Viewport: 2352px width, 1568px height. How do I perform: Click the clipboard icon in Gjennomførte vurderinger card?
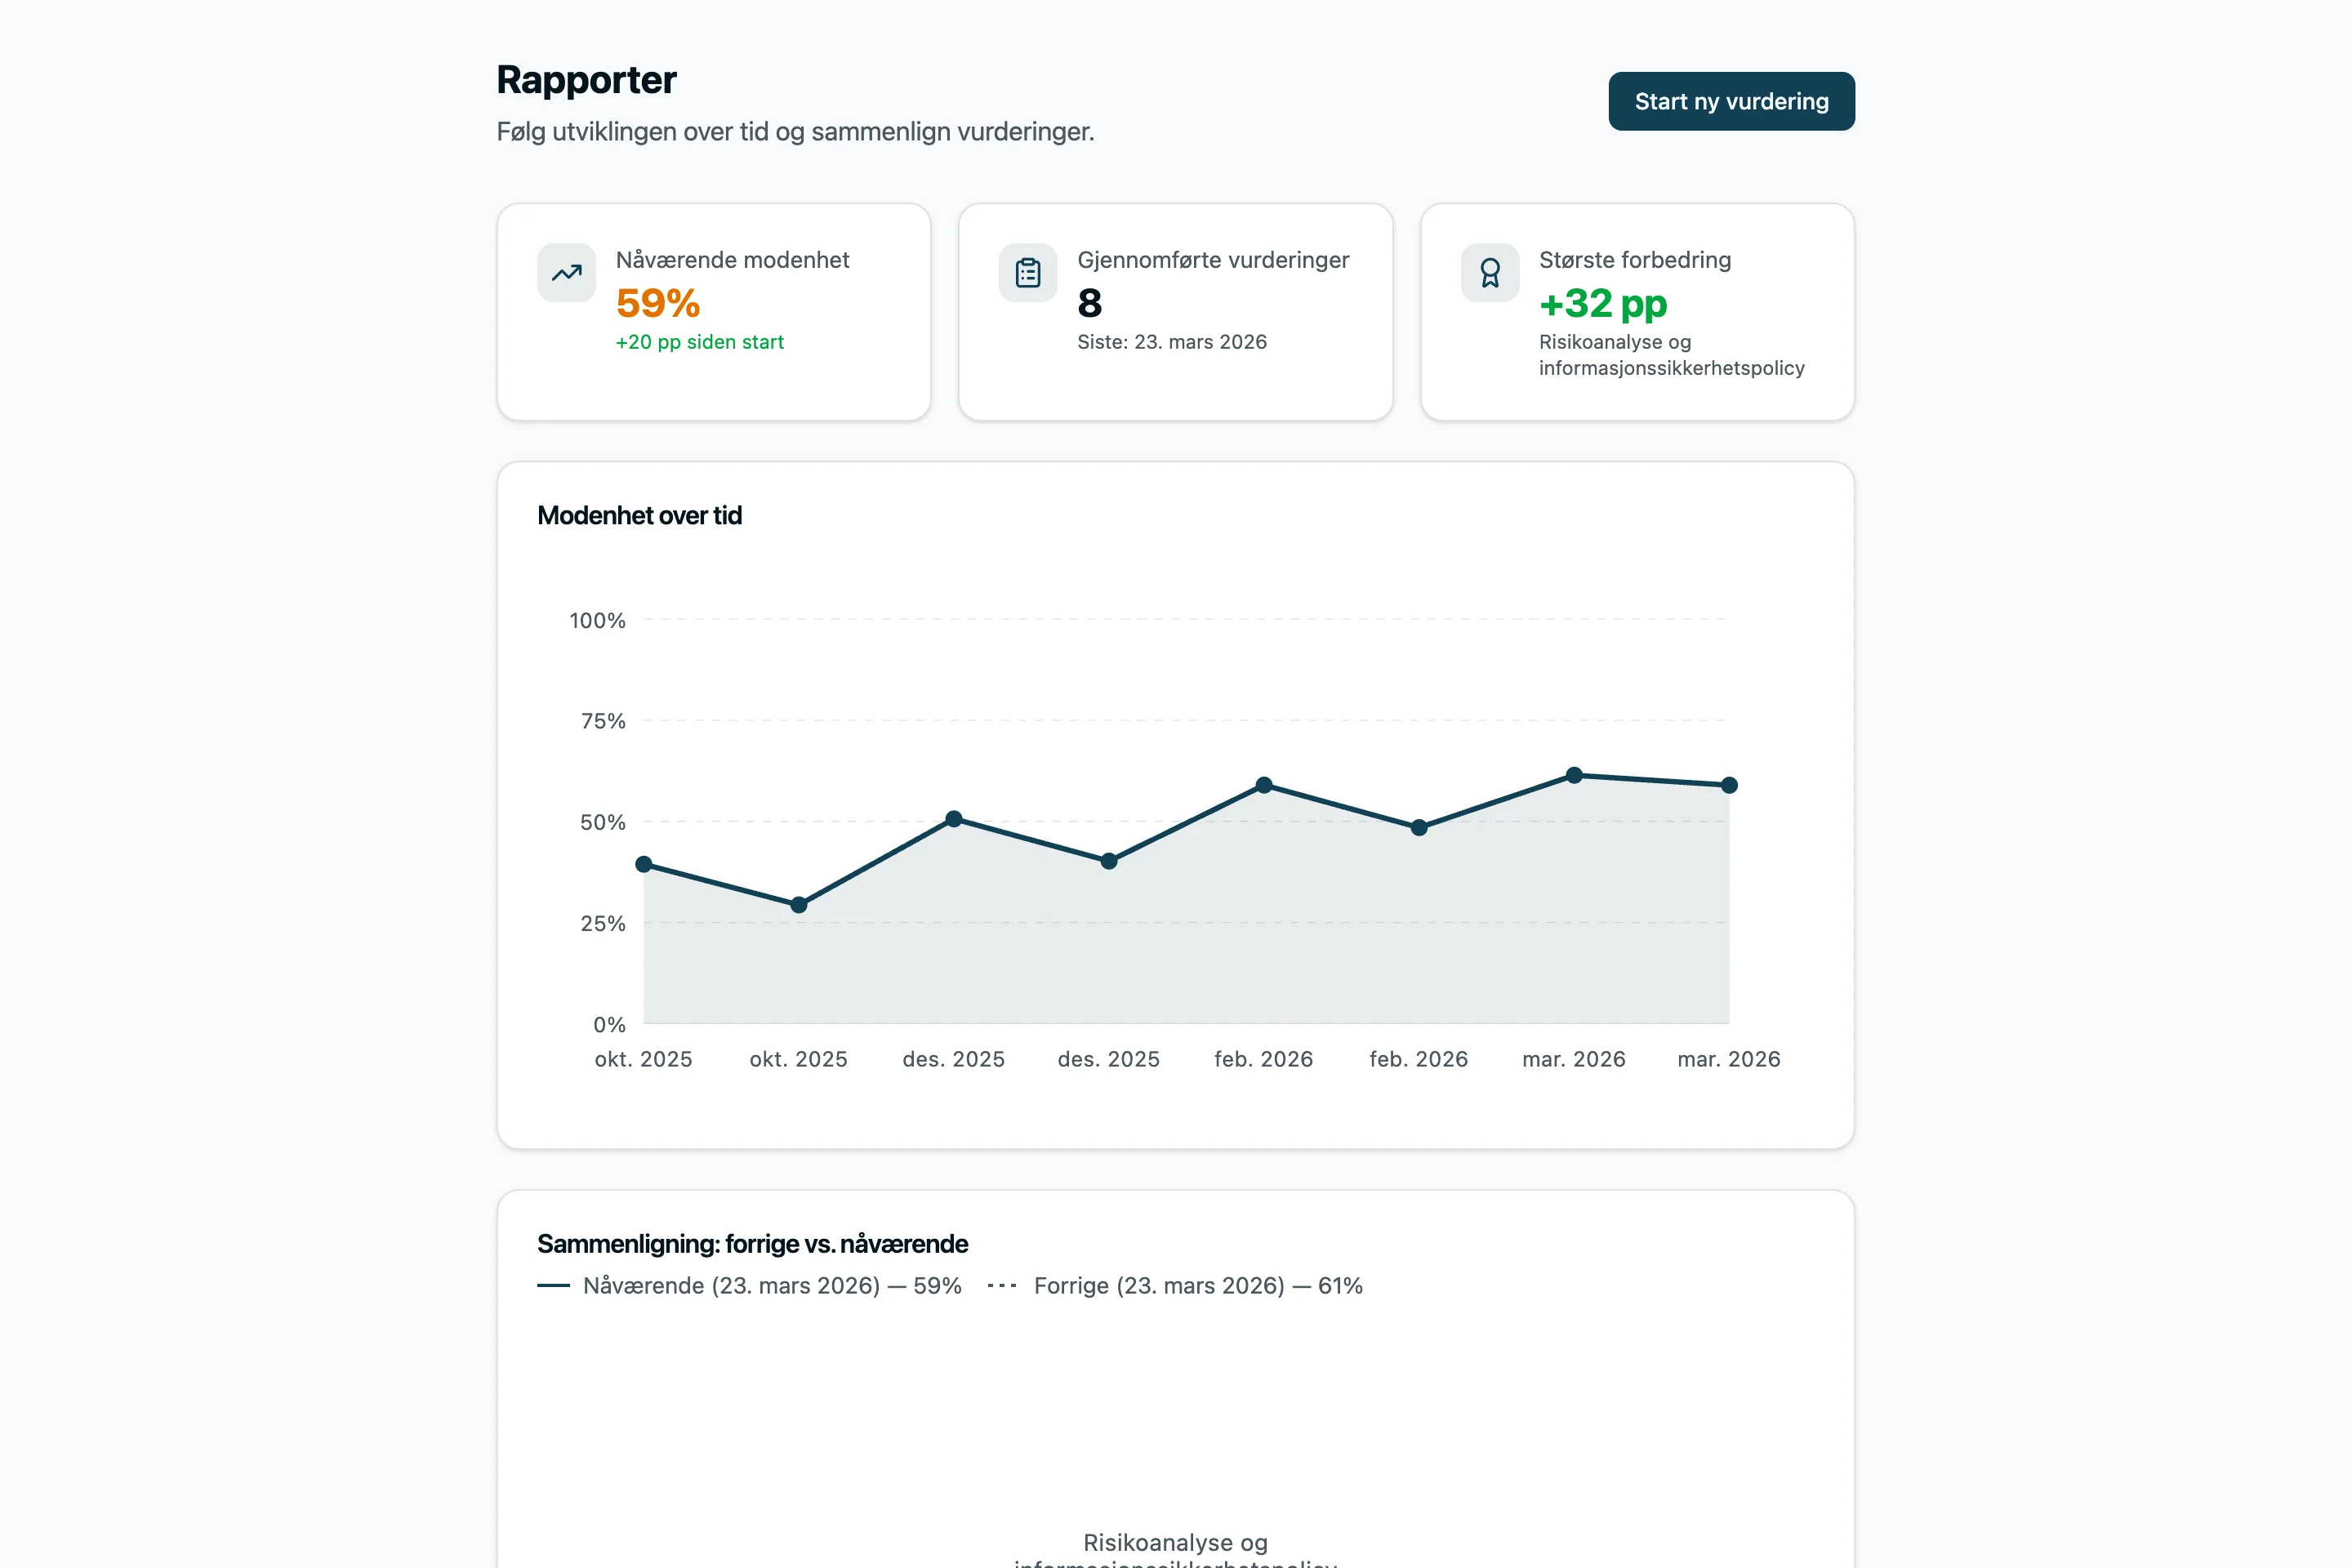pos(1027,272)
